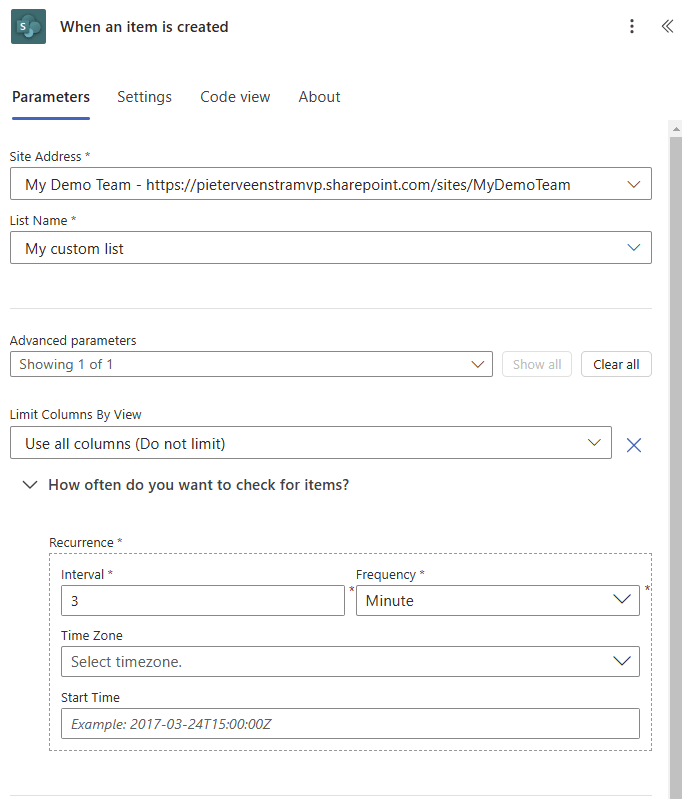
Task: Open the three-dot more options menu
Action: (x=632, y=26)
